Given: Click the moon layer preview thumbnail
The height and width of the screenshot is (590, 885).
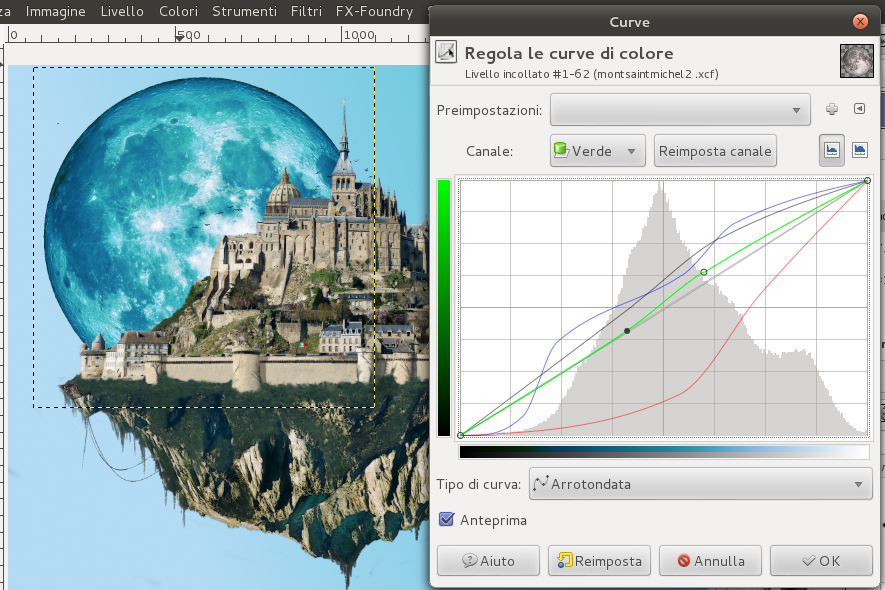Looking at the screenshot, I should pos(856,60).
